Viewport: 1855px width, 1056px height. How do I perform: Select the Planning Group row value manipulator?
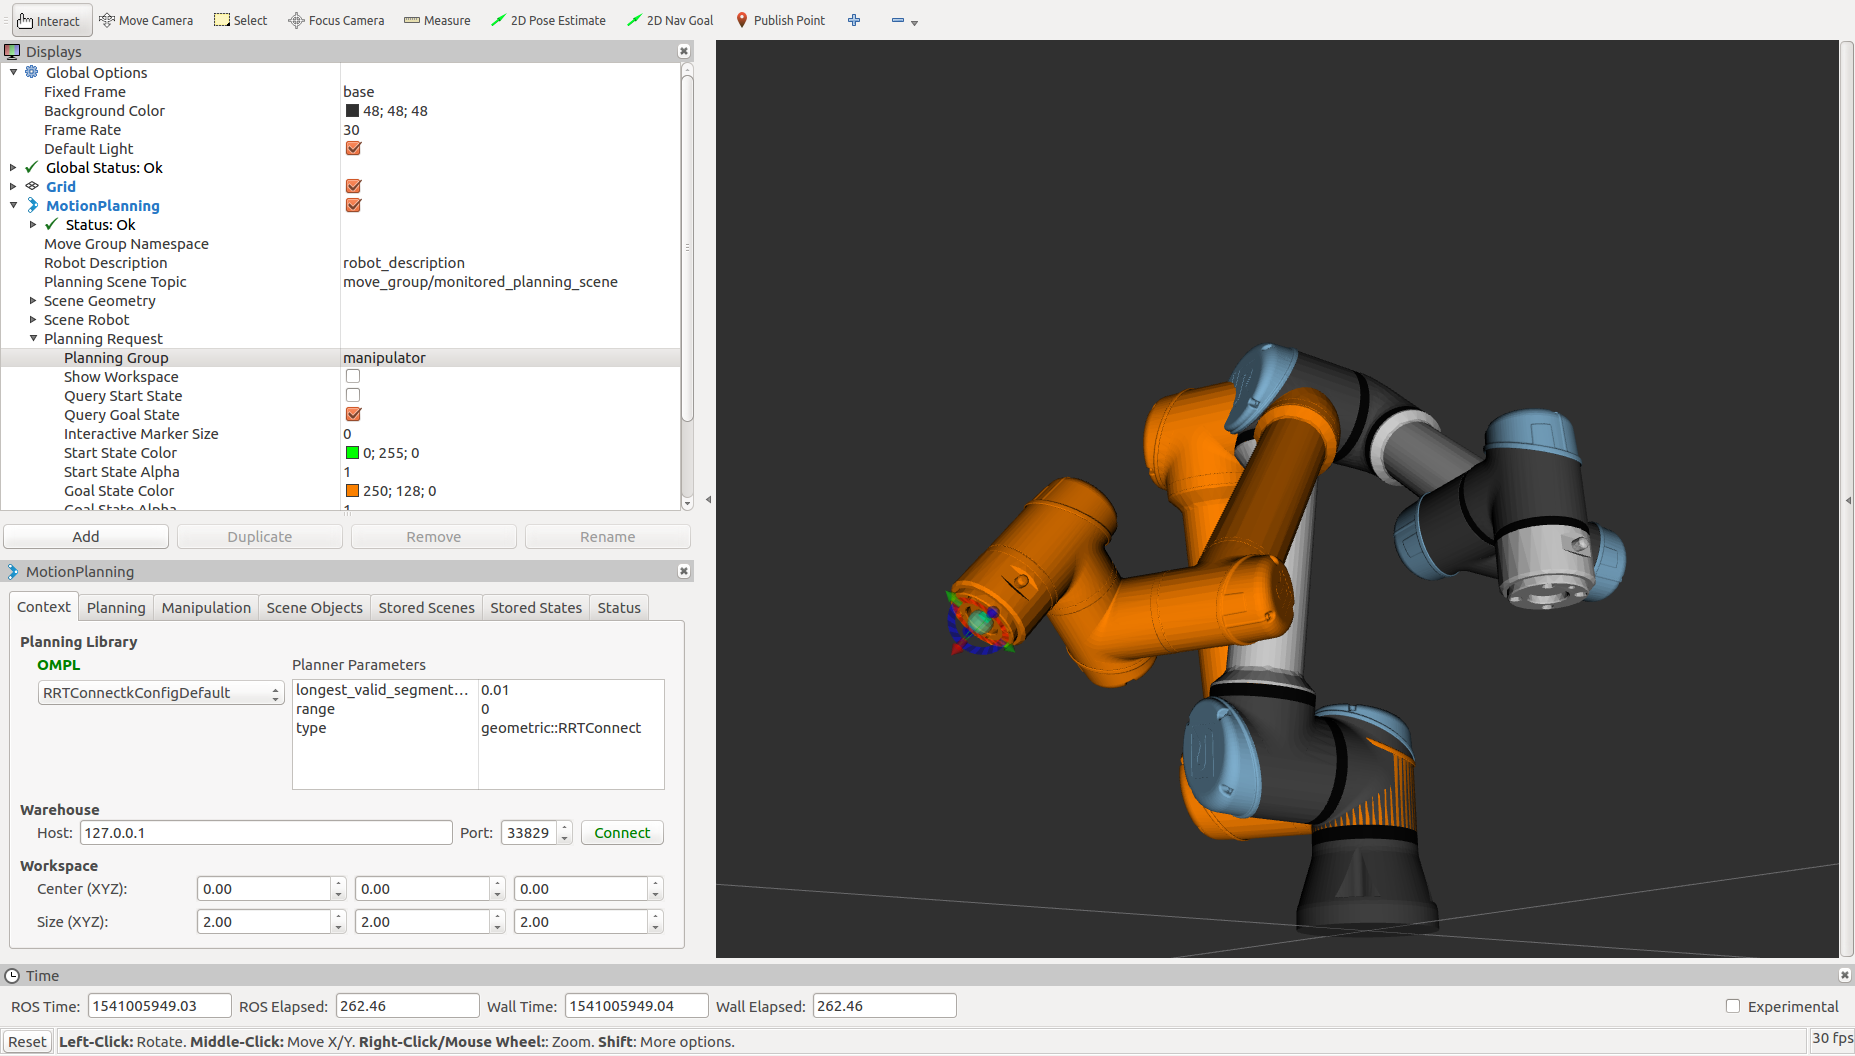click(x=384, y=357)
